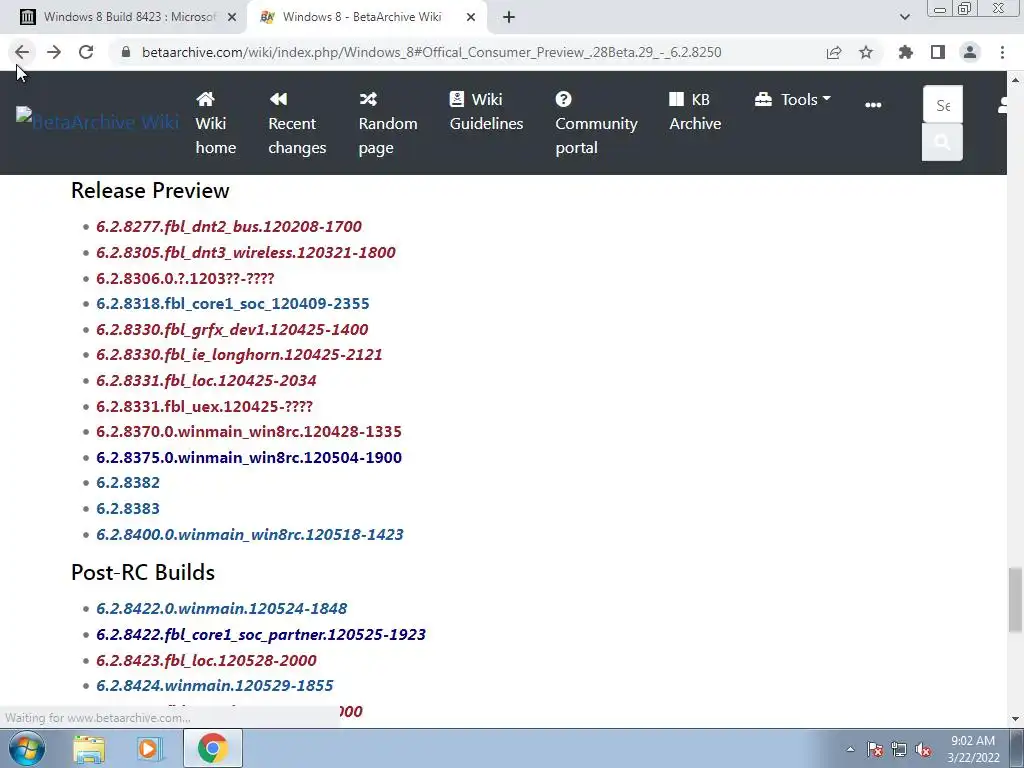Expand the Tools dropdown

793,99
